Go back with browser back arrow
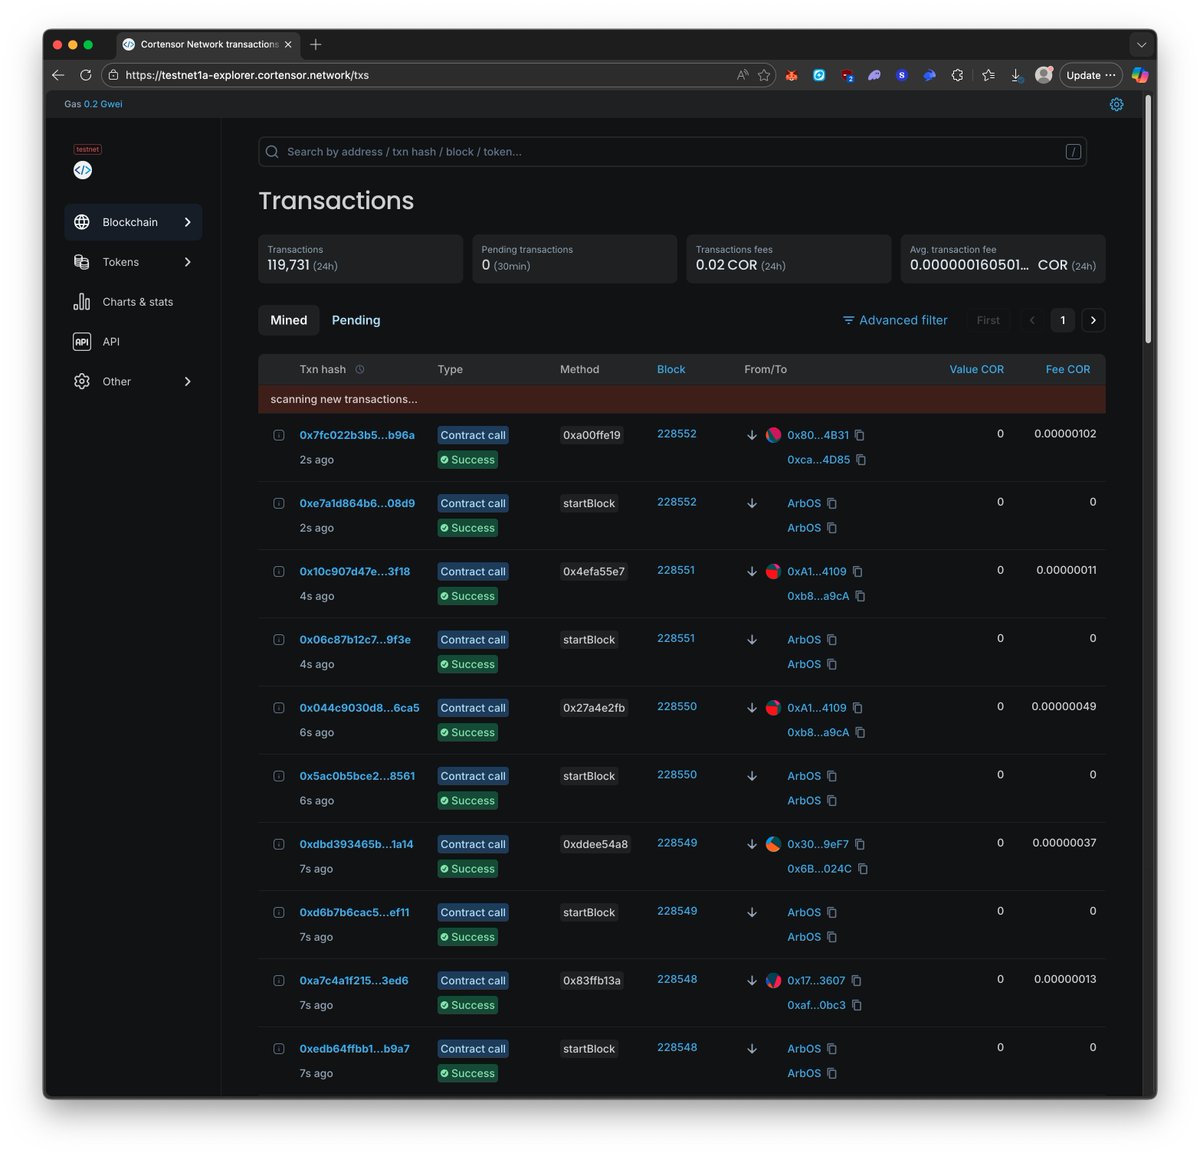The width and height of the screenshot is (1200, 1156). point(58,75)
